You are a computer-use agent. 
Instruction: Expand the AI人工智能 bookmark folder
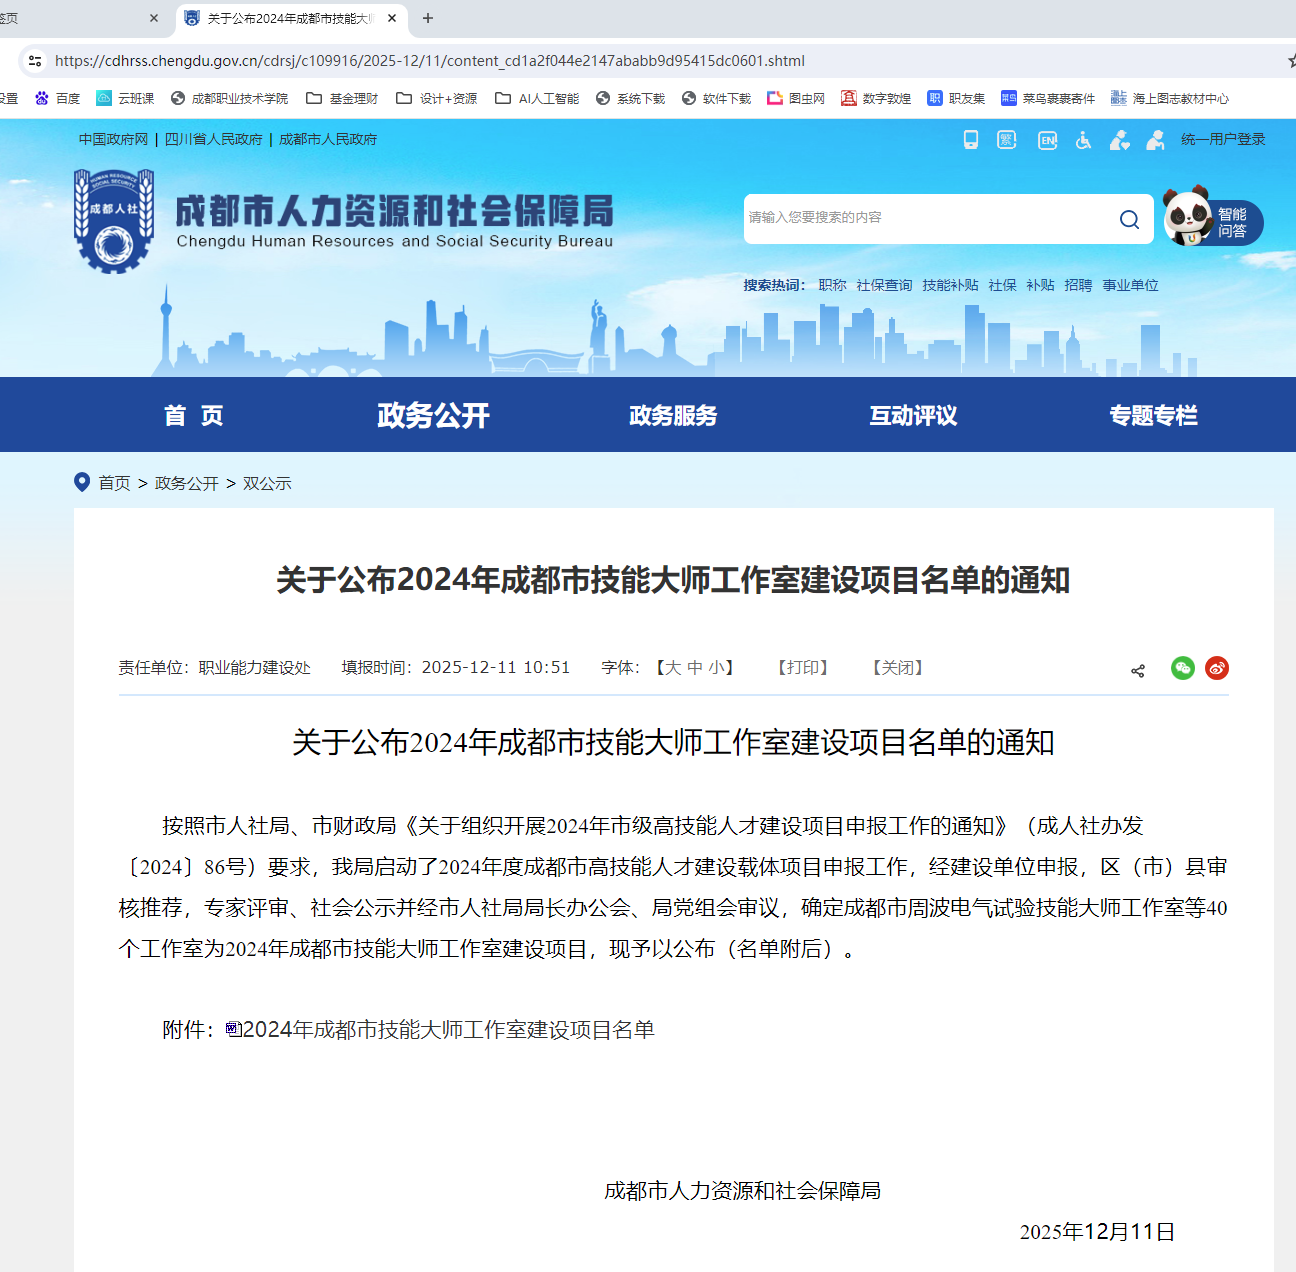click(537, 98)
